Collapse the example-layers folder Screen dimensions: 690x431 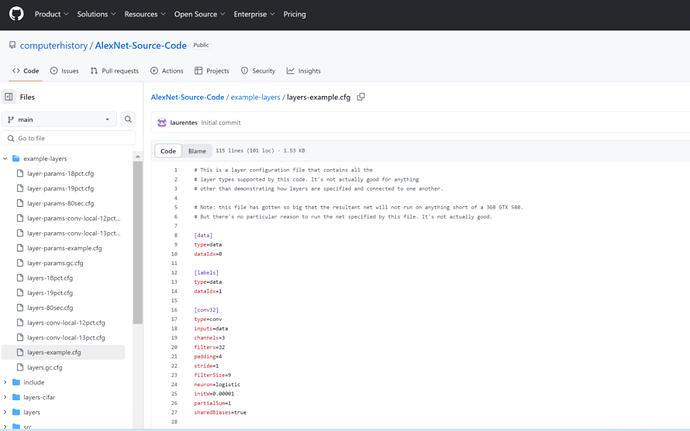pyautogui.click(x=6, y=159)
